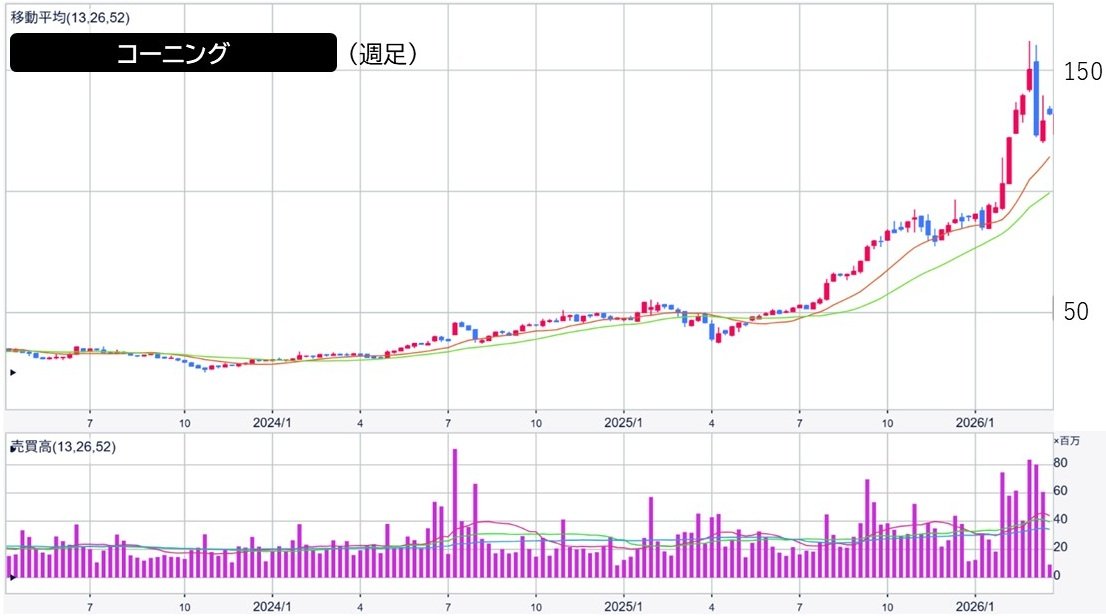Click the green moving average line's right end
The image size is (1106, 616).
click(x=1048, y=193)
